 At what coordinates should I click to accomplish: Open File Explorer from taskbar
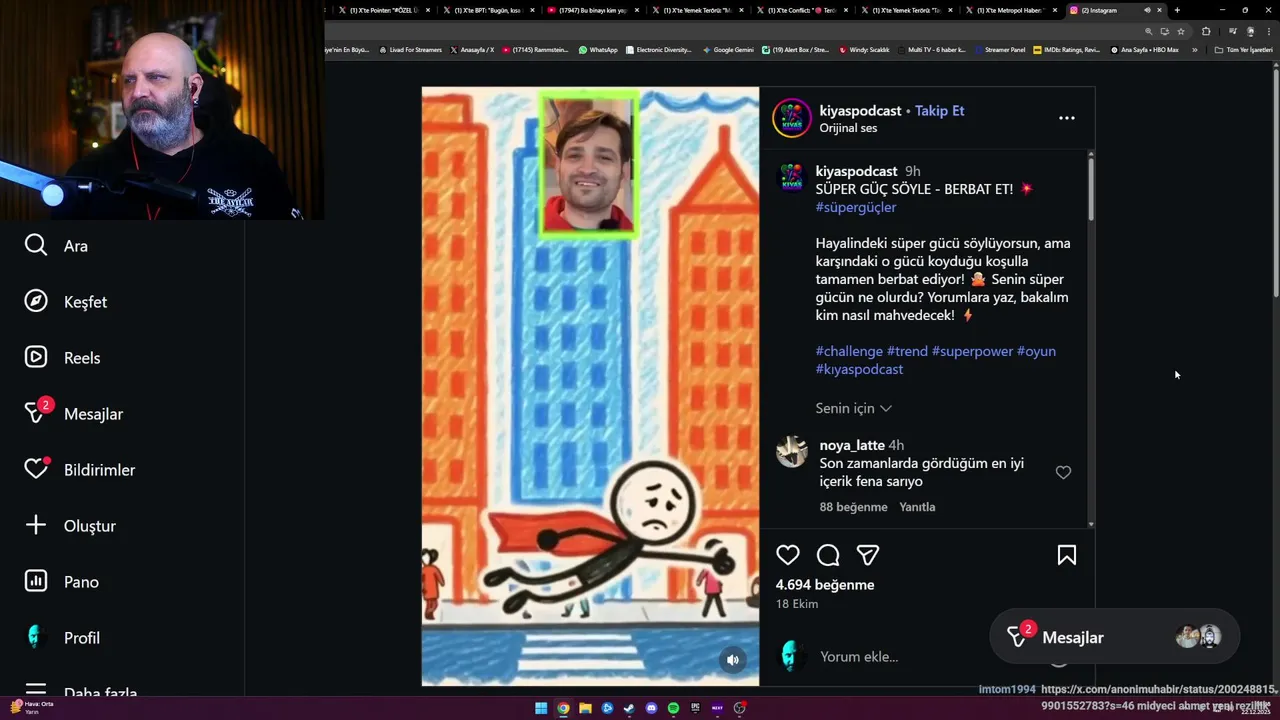[x=585, y=708]
